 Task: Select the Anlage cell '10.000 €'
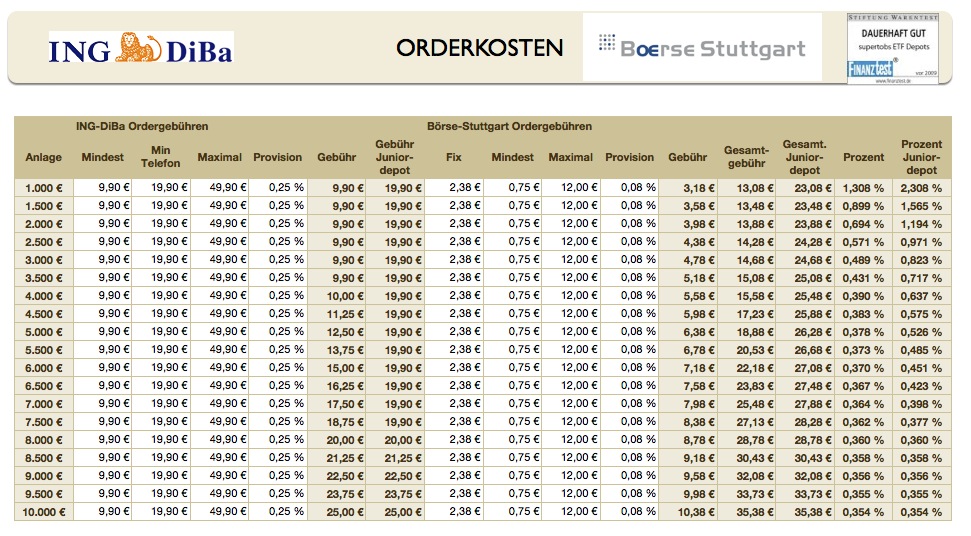click(x=44, y=512)
